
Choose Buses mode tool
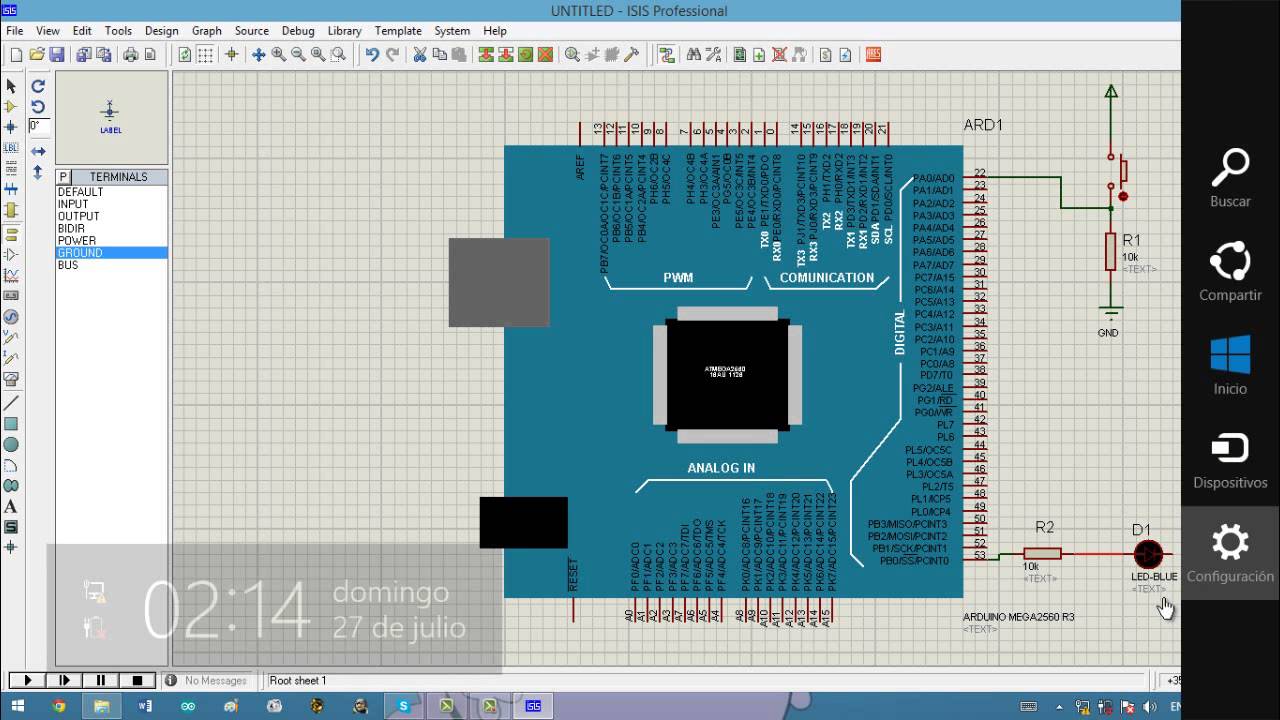click(x=11, y=188)
